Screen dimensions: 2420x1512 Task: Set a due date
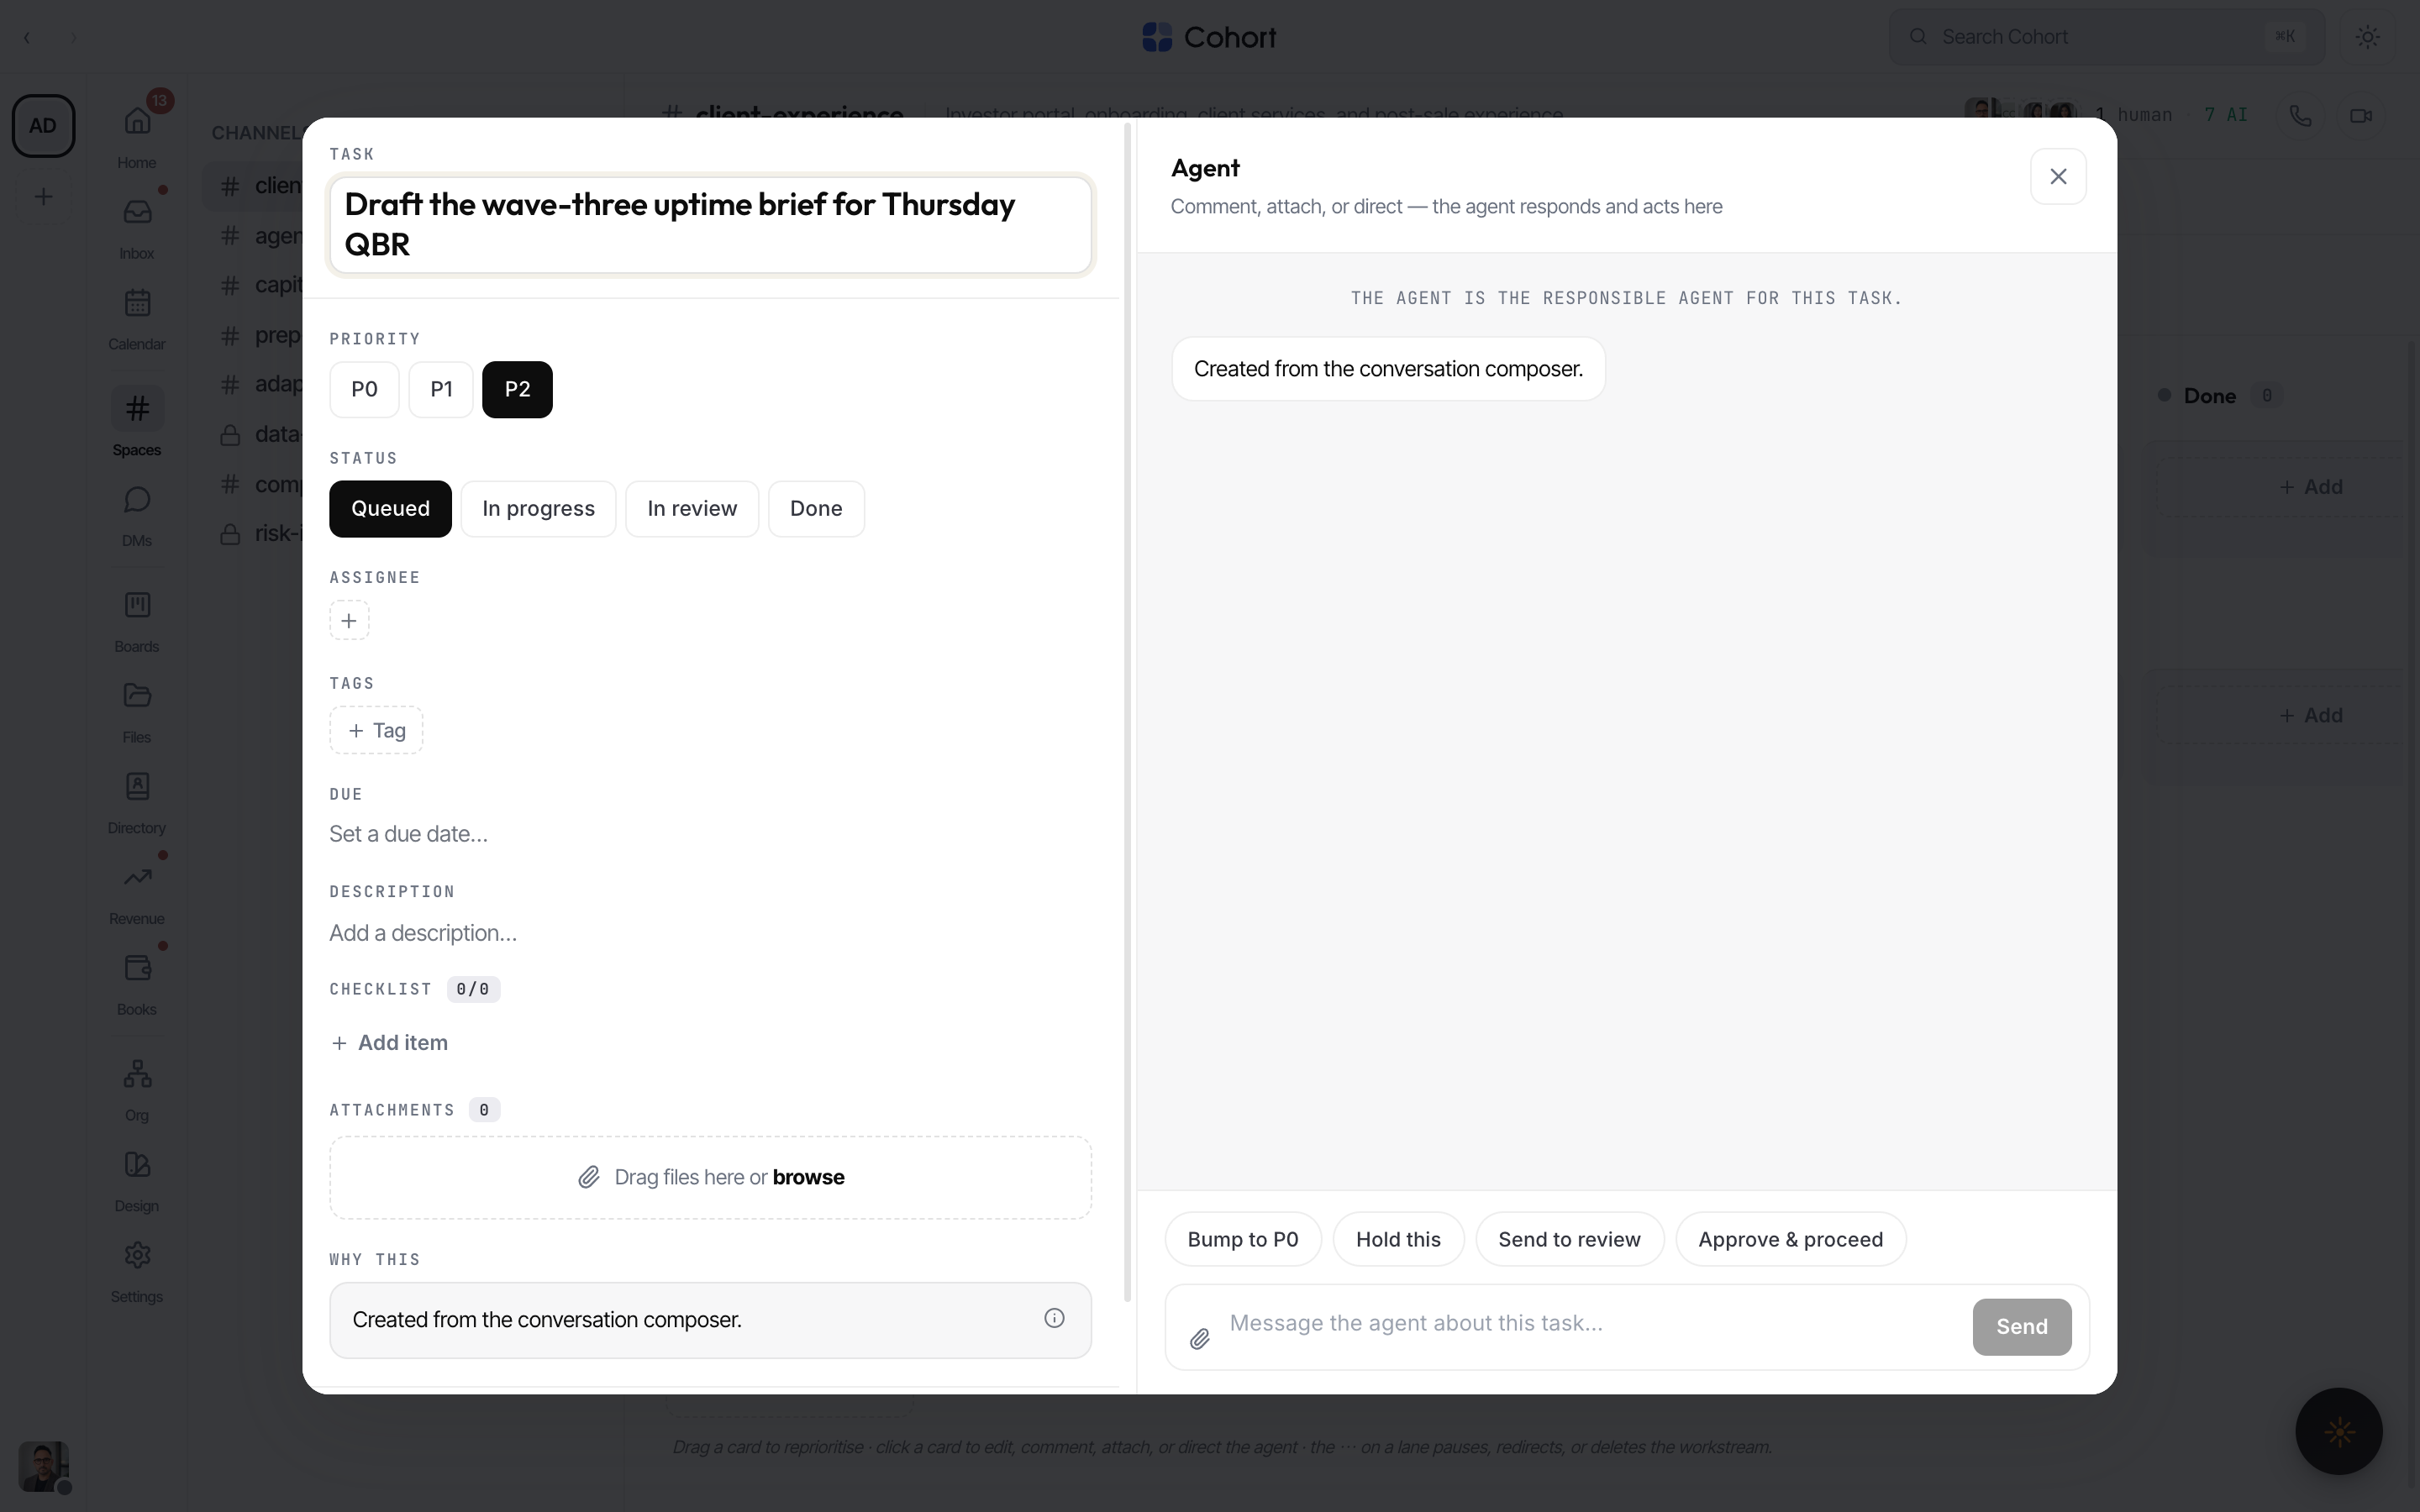(409, 834)
